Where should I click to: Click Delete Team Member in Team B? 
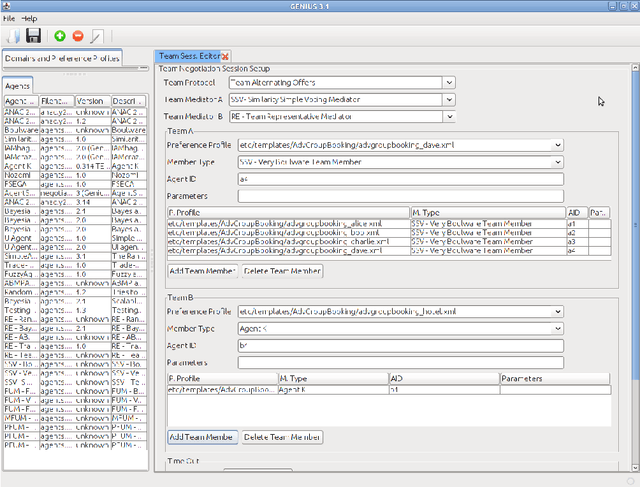[x=282, y=437]
